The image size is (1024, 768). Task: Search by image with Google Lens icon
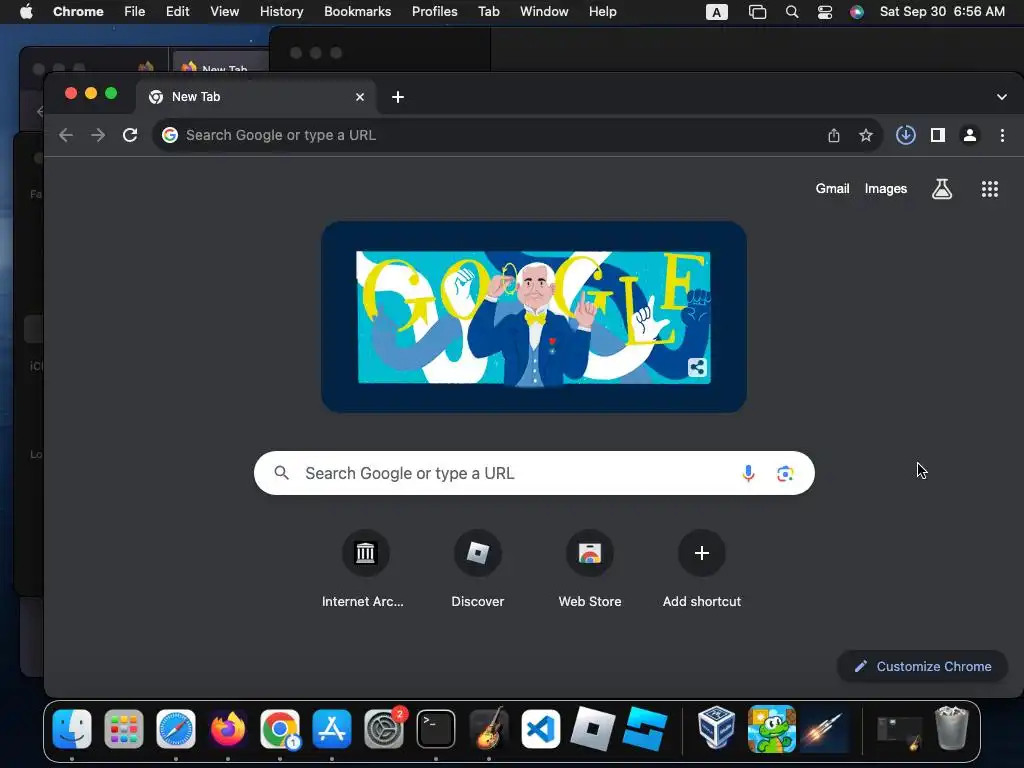pyautogui.click(x=785, y=473)
